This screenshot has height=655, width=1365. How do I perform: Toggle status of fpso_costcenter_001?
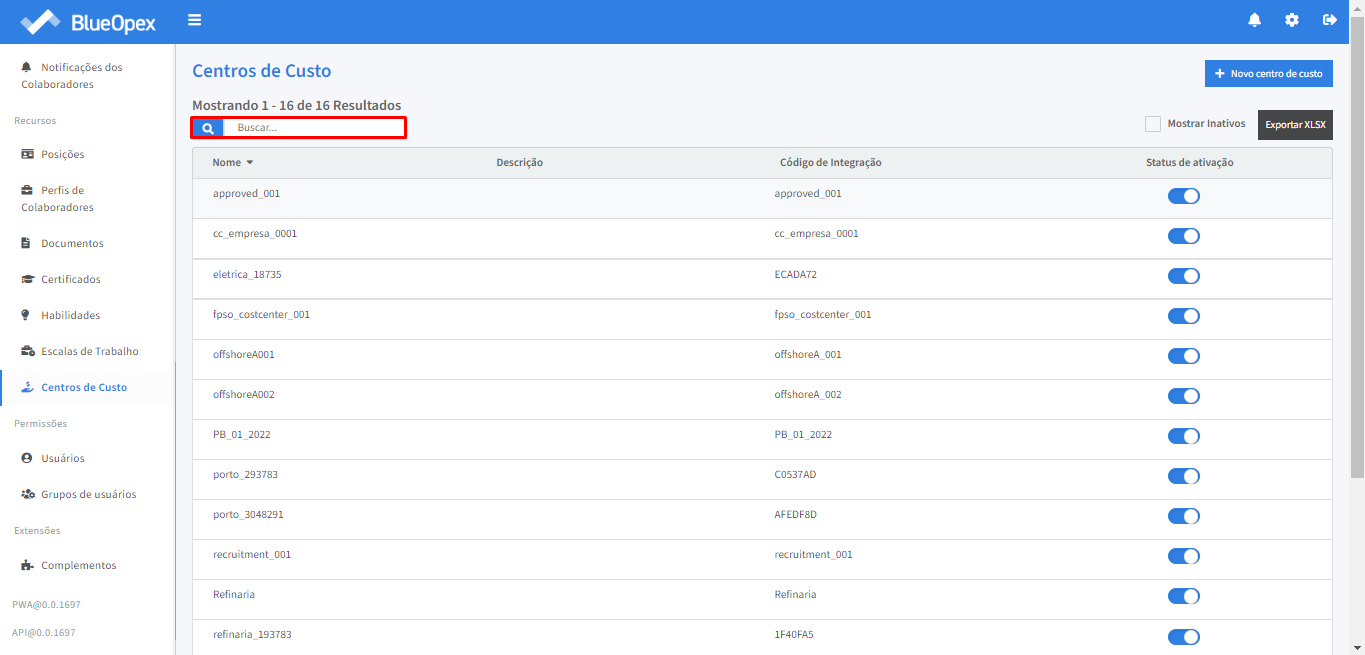pos(1184,316)
